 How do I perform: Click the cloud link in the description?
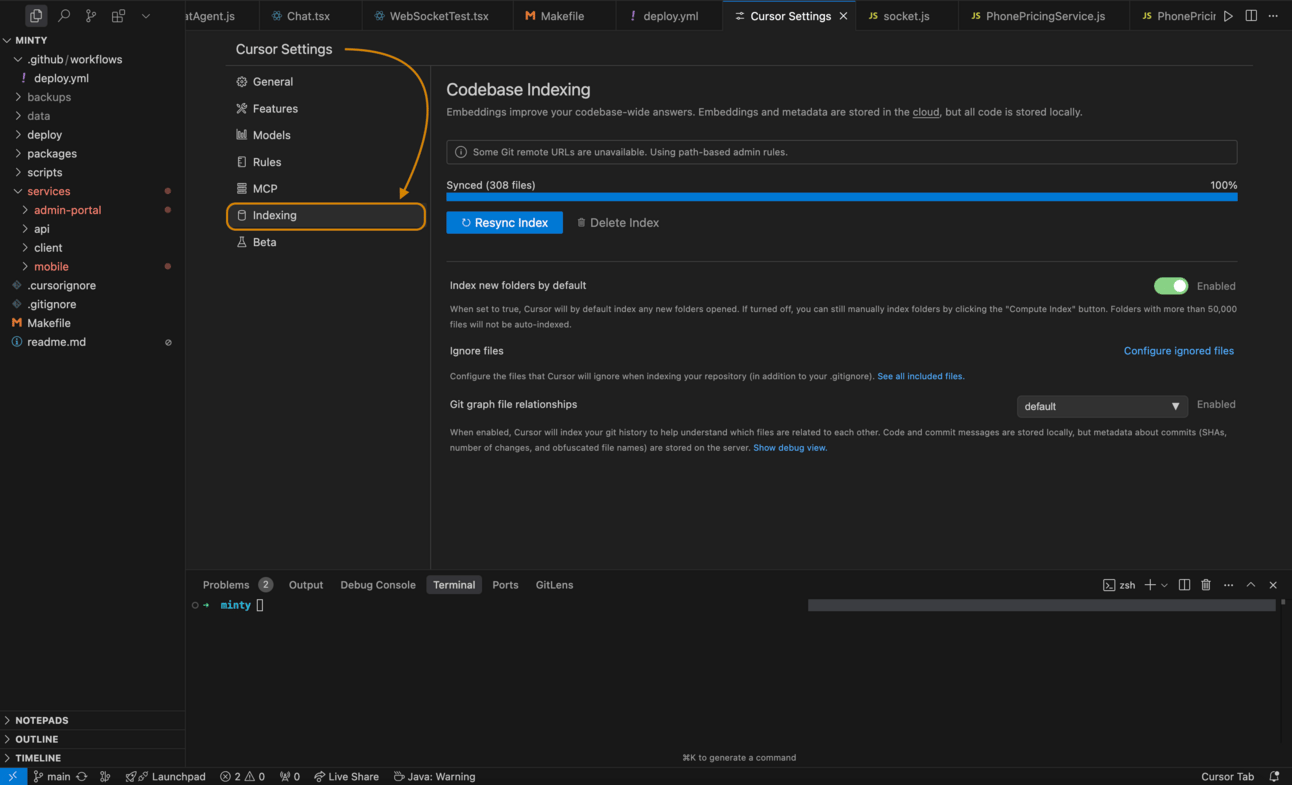click(x=926, y=112)
